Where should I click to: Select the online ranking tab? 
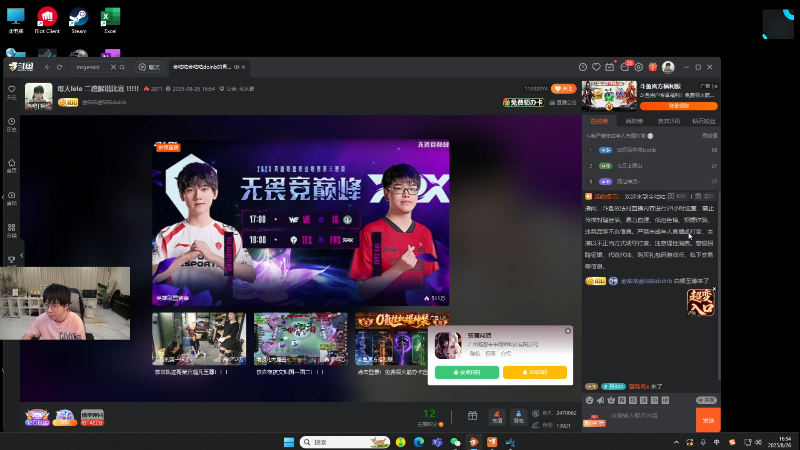(x=599, y=121)
